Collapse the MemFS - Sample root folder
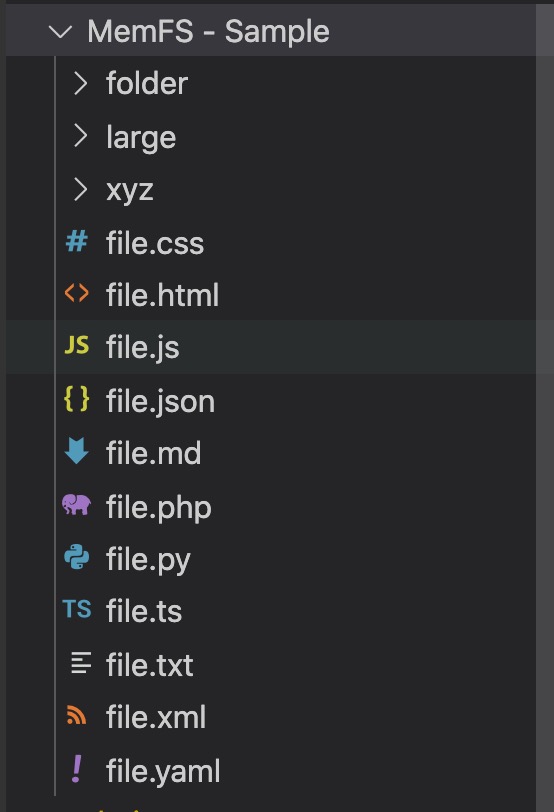The image size is (554, 812). [x=60, y=32]
